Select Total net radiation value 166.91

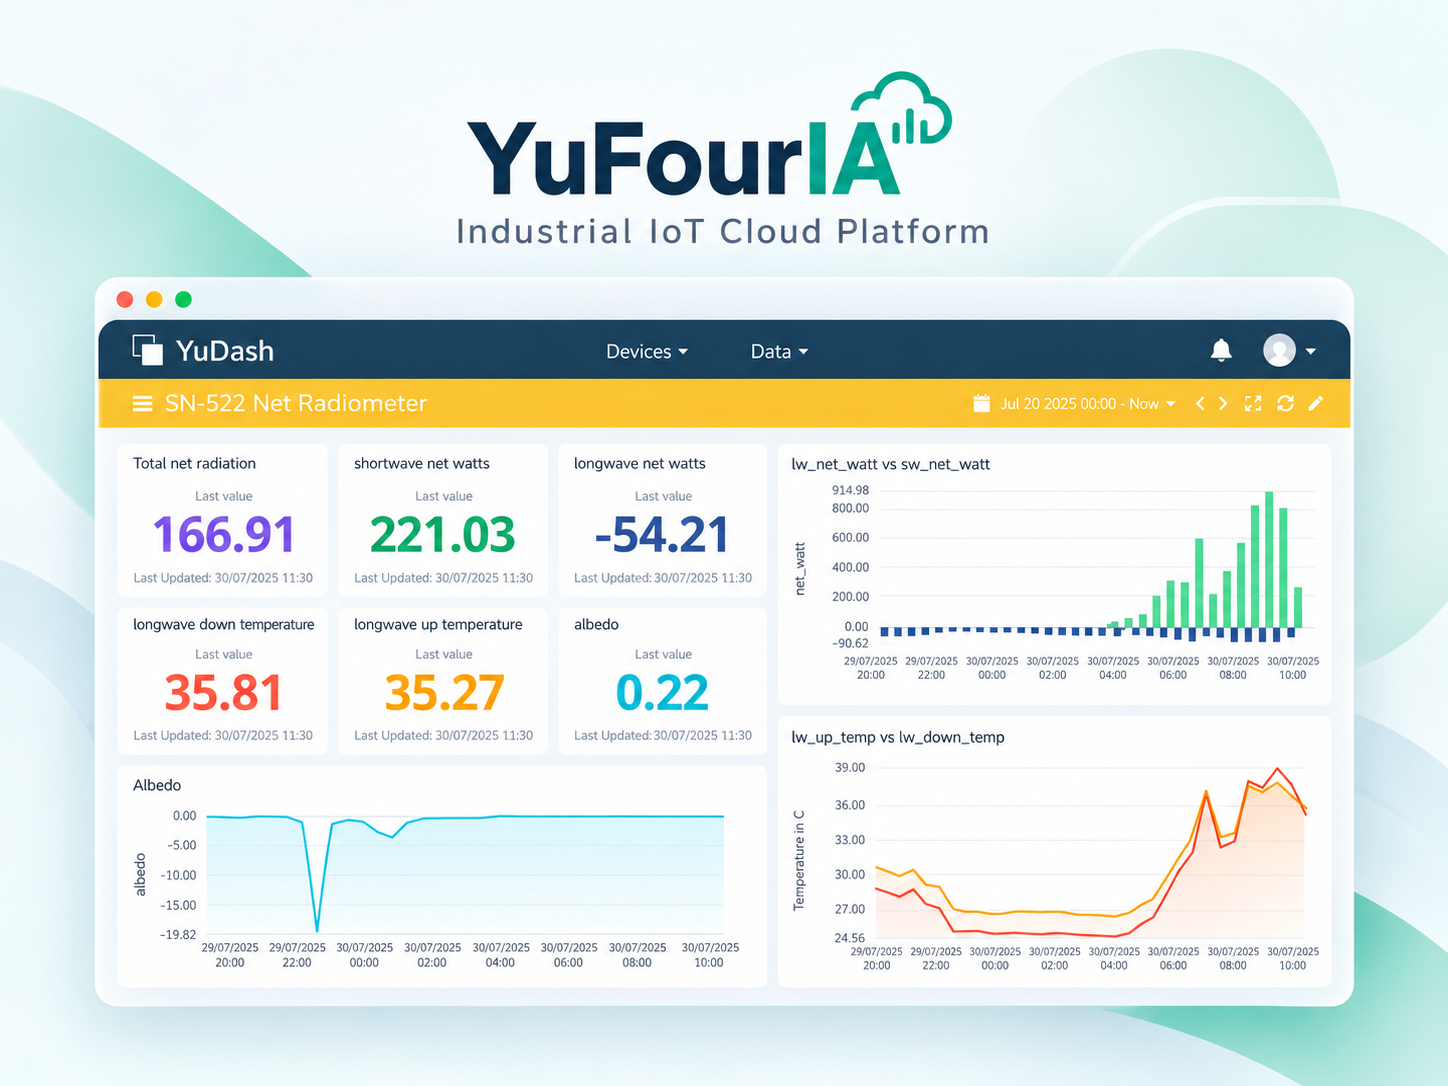tap(224, 535)
